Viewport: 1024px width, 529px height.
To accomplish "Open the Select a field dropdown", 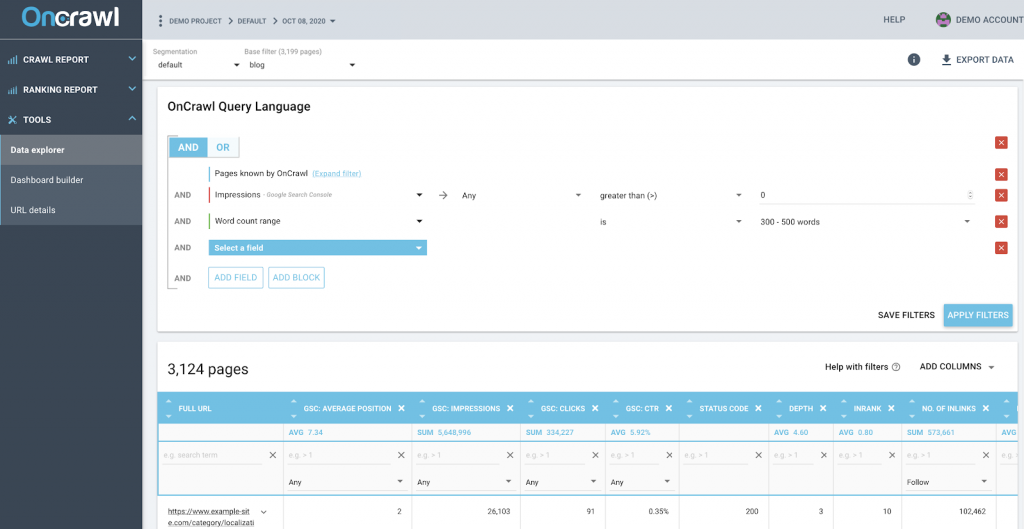I will [317, 248].
